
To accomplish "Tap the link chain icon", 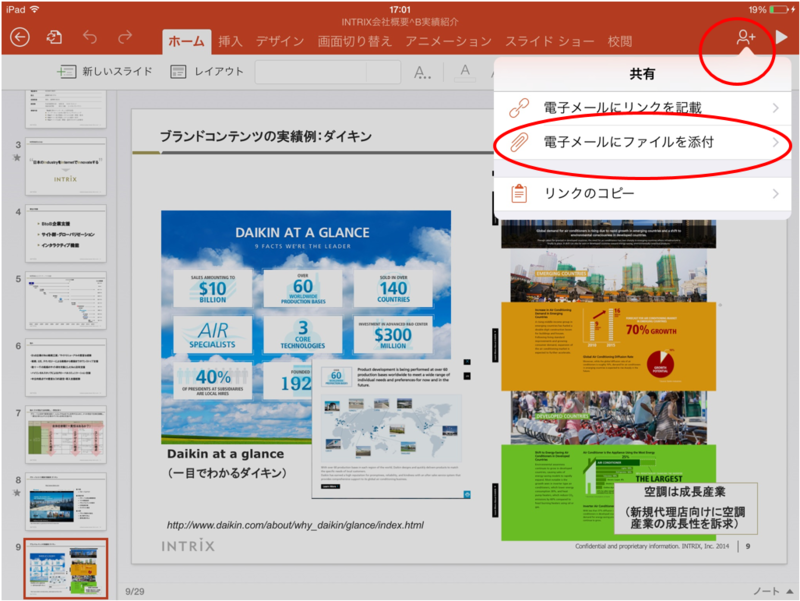I will [519, 108].
